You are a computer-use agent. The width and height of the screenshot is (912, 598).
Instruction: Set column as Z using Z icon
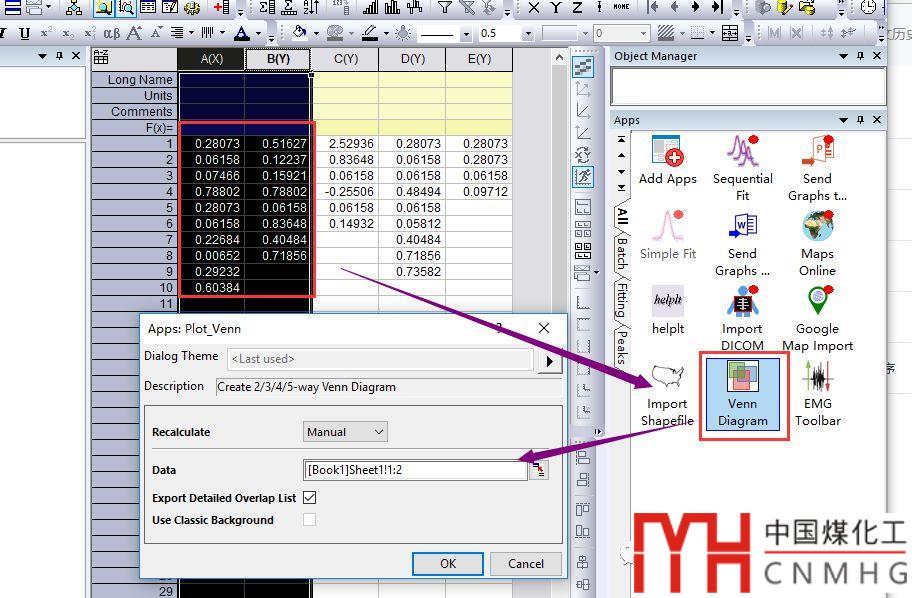pos(577,7)
